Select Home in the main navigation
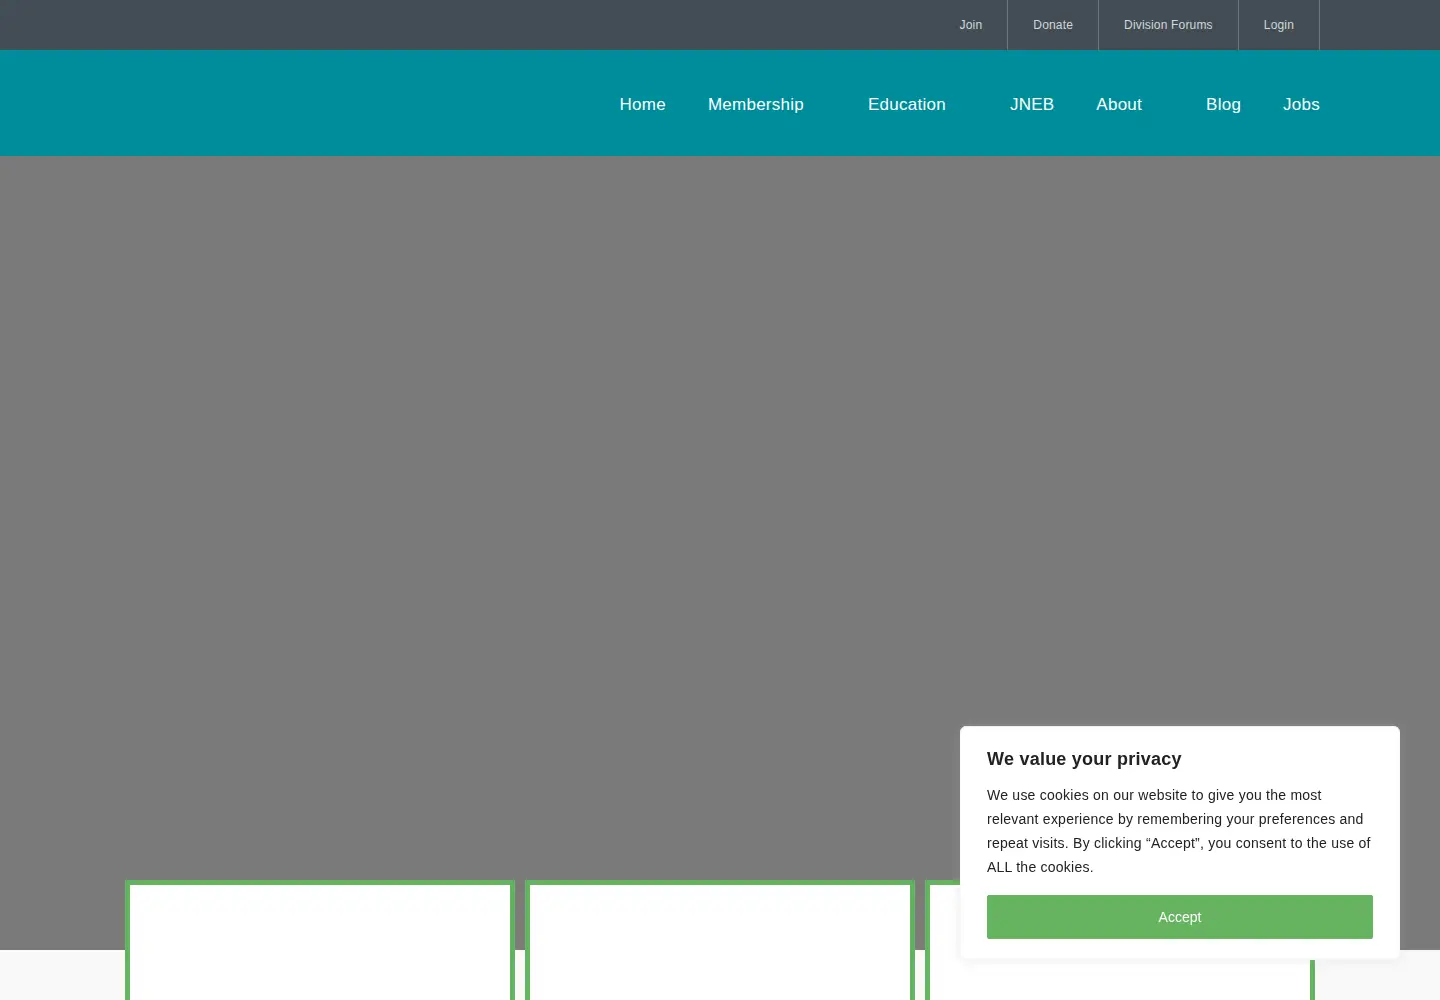The height and width of the screenshot is (1000, 1440). click(642, 104)
